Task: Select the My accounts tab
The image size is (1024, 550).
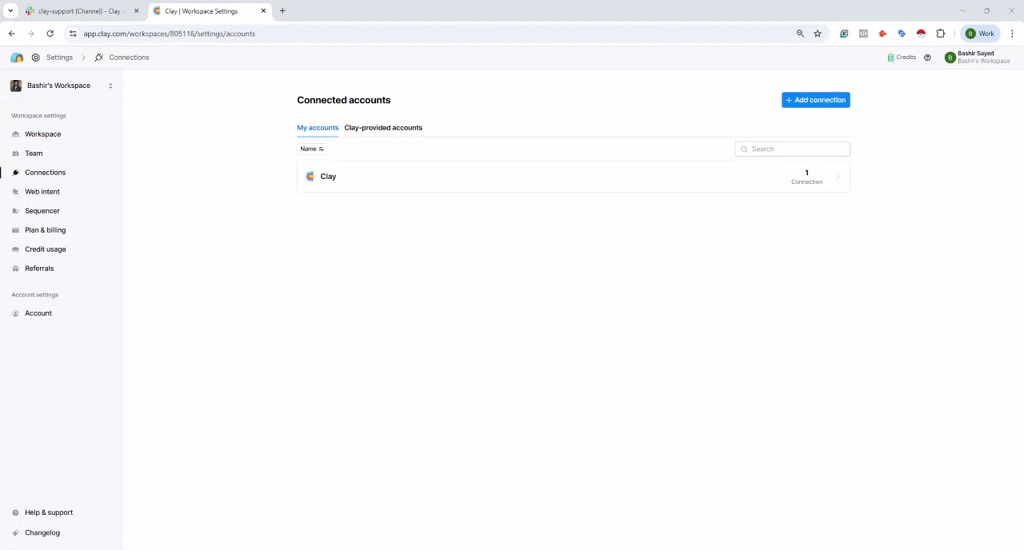Action: point(317,128)
